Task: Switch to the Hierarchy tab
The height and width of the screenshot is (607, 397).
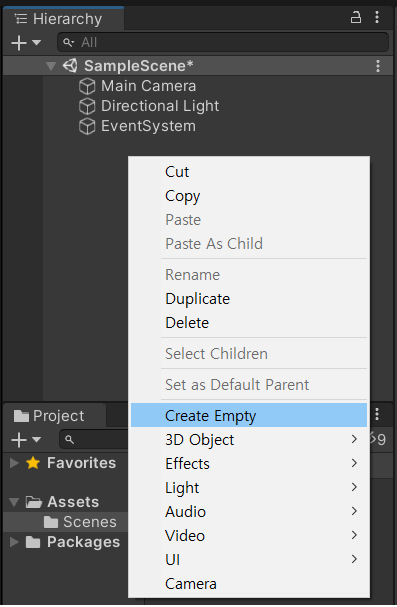Action: [x=64, y=19]
